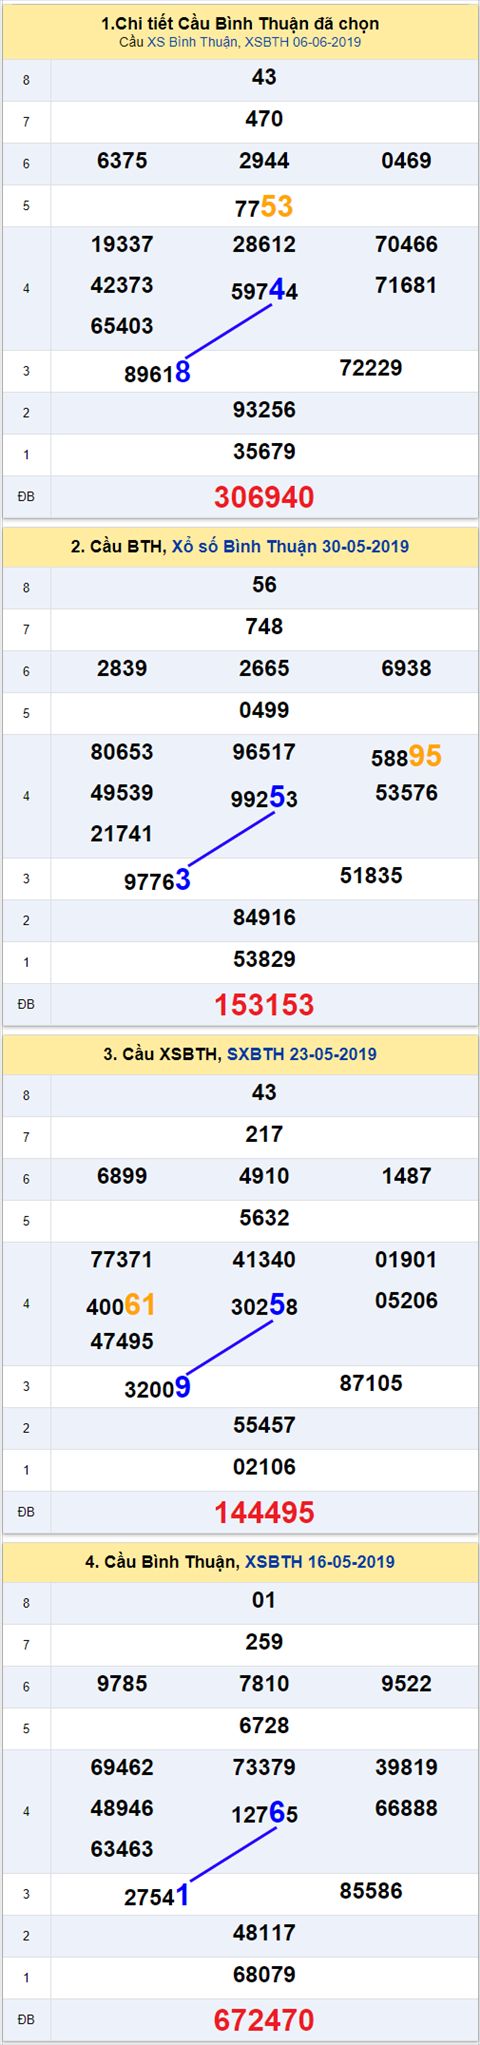Viewport: 480px width, 2045px height.
Task: Click the prize number 0499
Action: [264, 711]
